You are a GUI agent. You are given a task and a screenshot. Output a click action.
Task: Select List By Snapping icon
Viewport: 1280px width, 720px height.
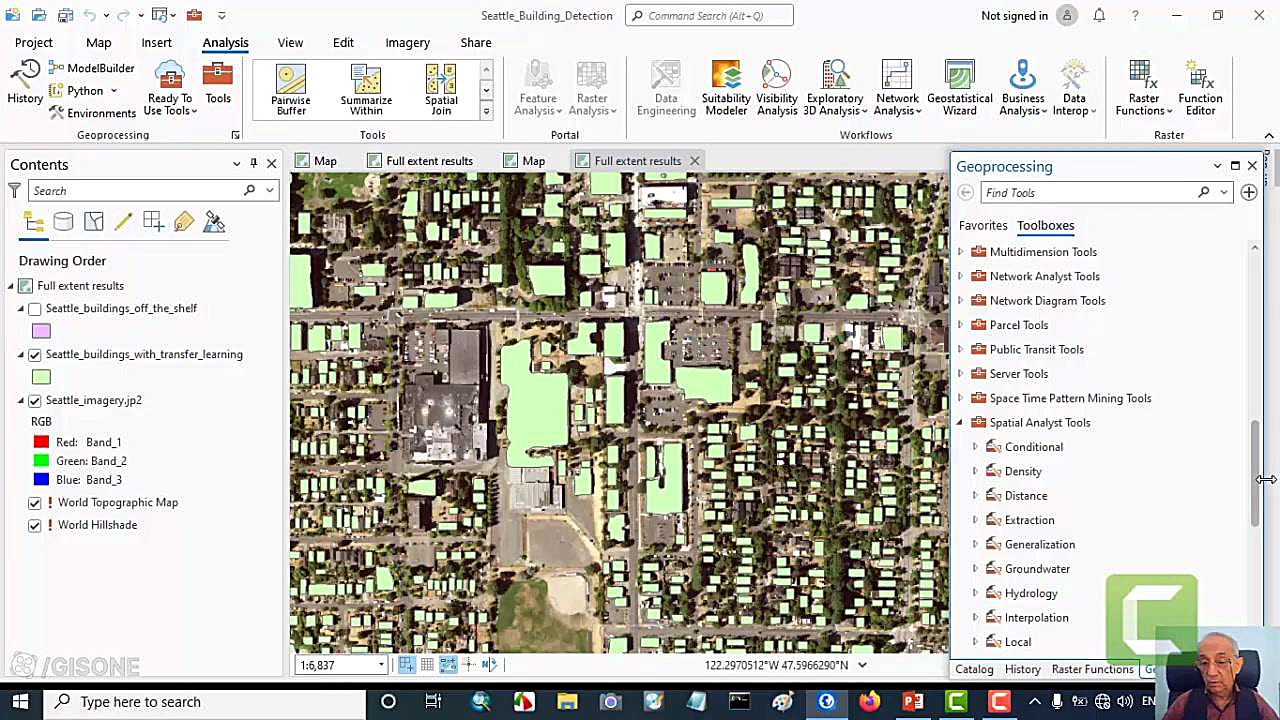pyautogui.click(x=153, y=222)
